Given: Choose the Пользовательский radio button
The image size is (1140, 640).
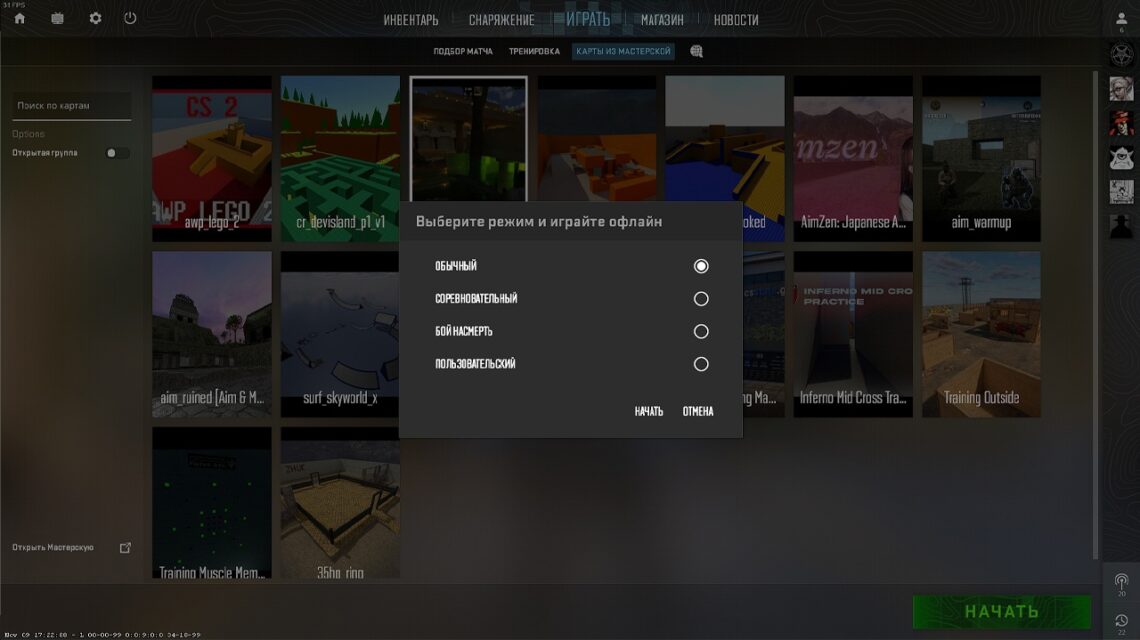Looking at the screenshot, I should [x=701, y=364].
